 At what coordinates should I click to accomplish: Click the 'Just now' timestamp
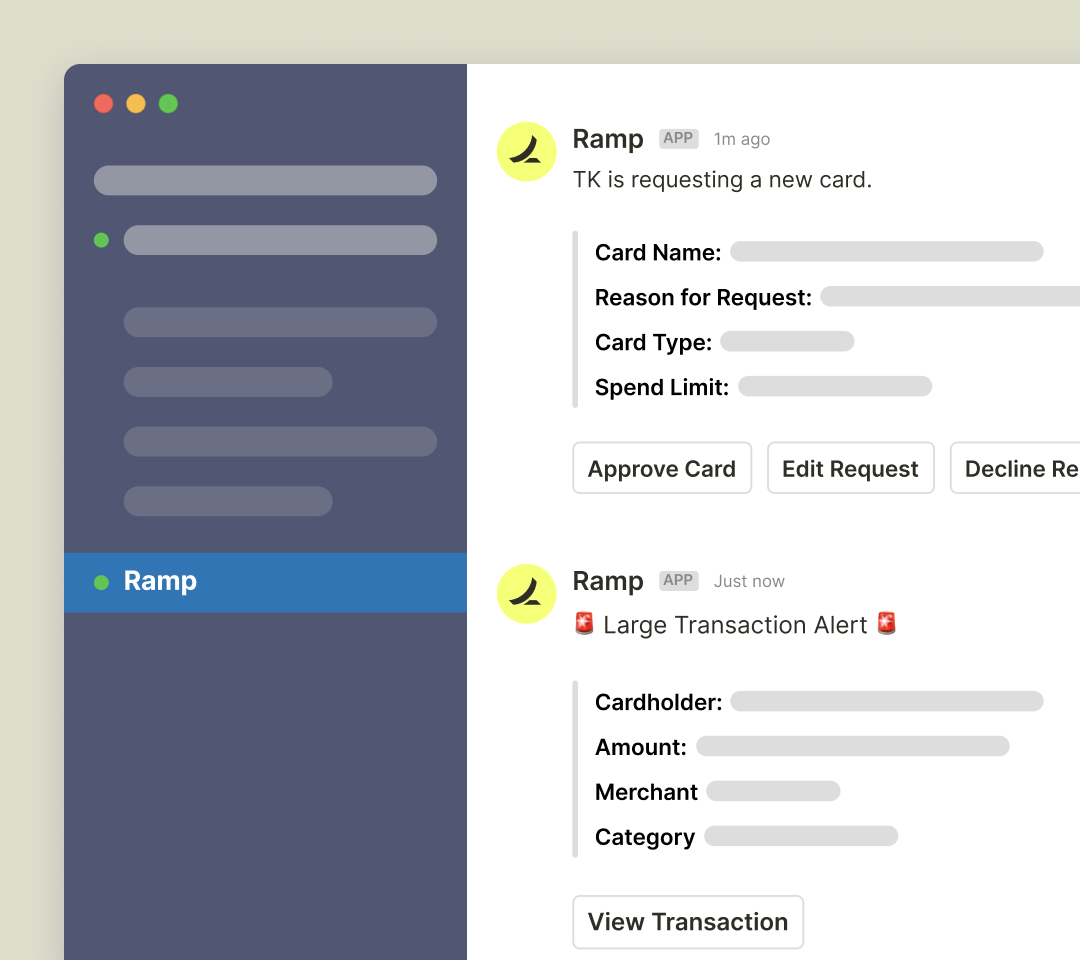[x=749, y=581]
